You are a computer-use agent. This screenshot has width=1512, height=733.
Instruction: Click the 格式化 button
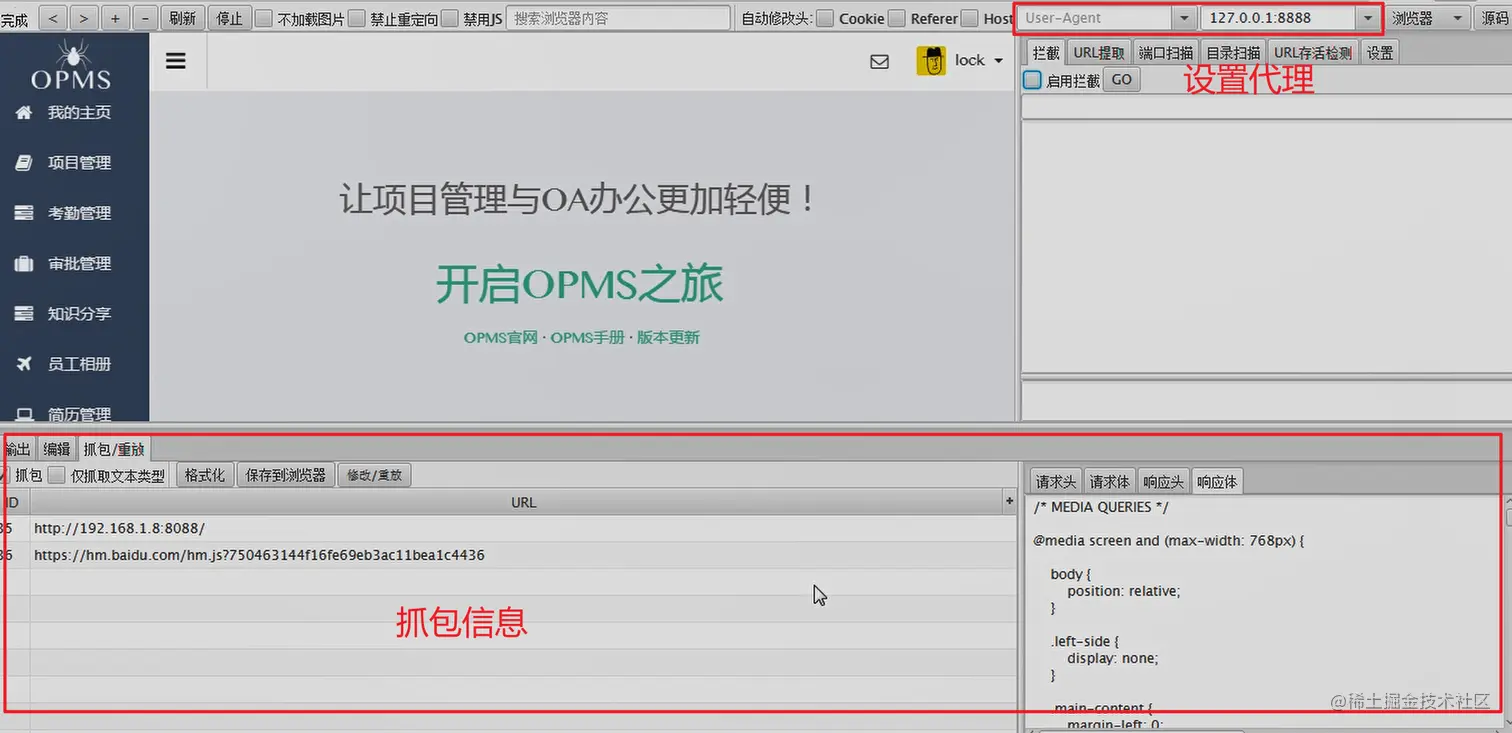(x=205, y=475)
